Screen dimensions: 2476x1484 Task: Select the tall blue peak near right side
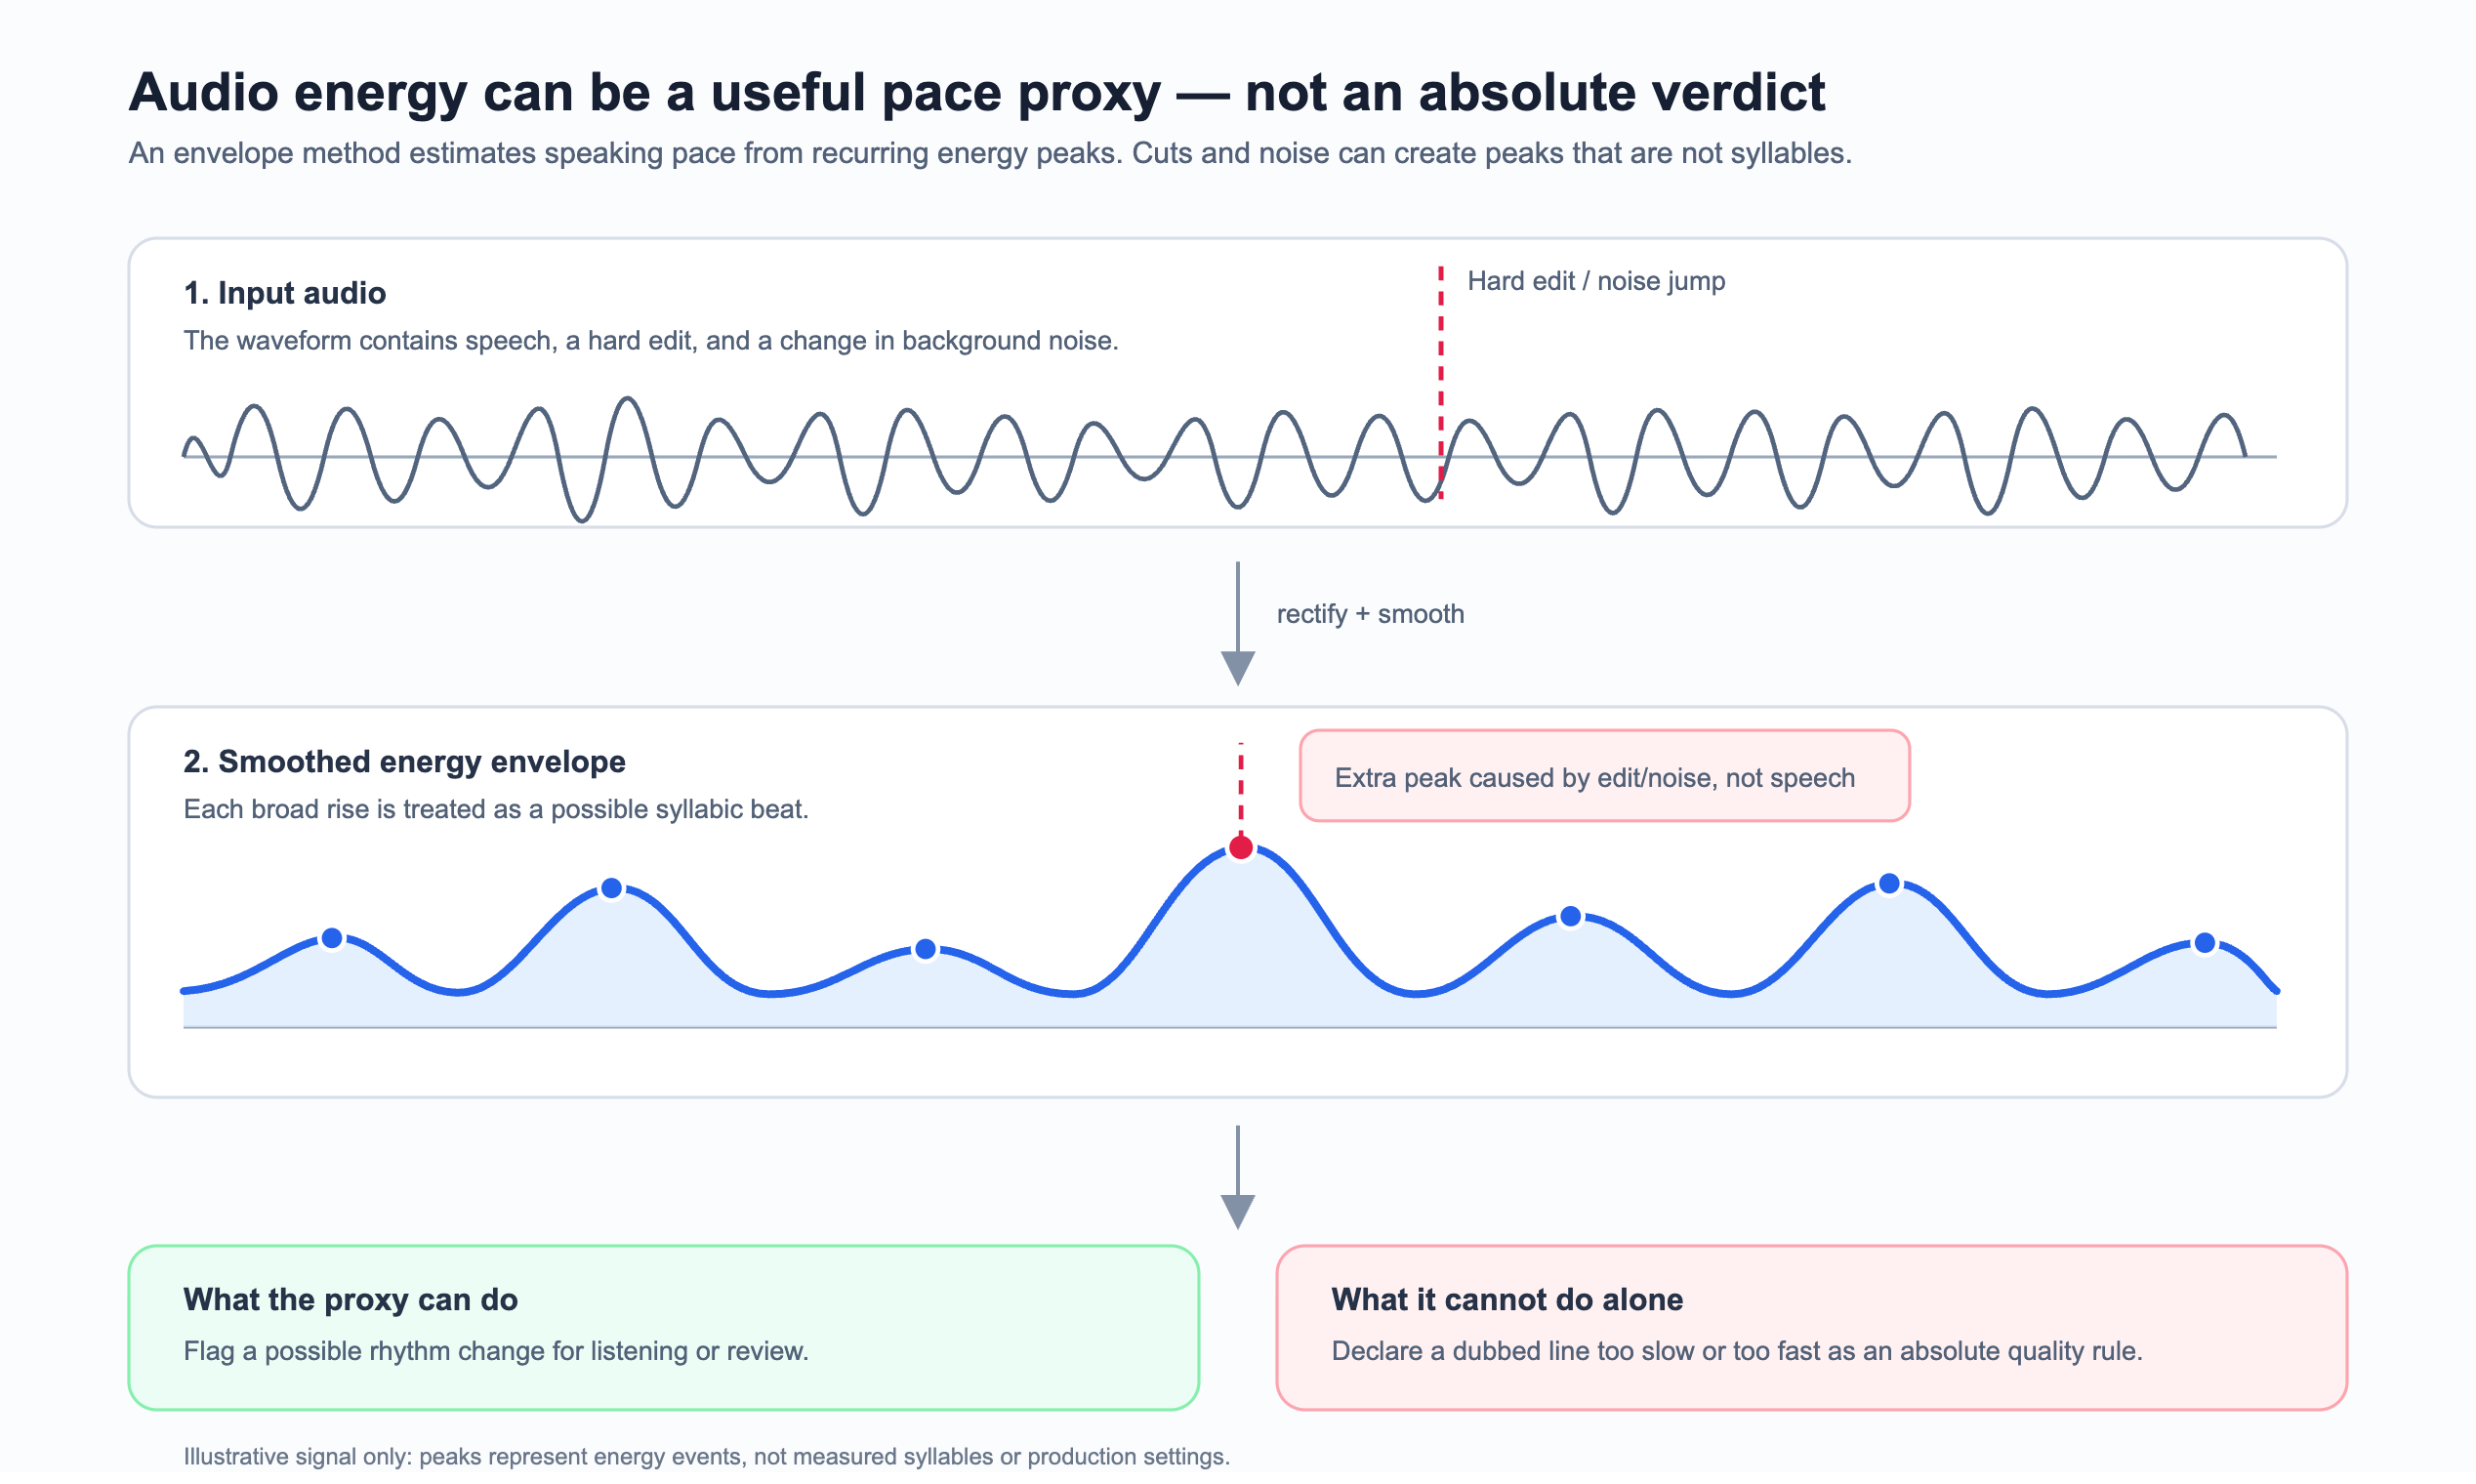coord(1889,883)
